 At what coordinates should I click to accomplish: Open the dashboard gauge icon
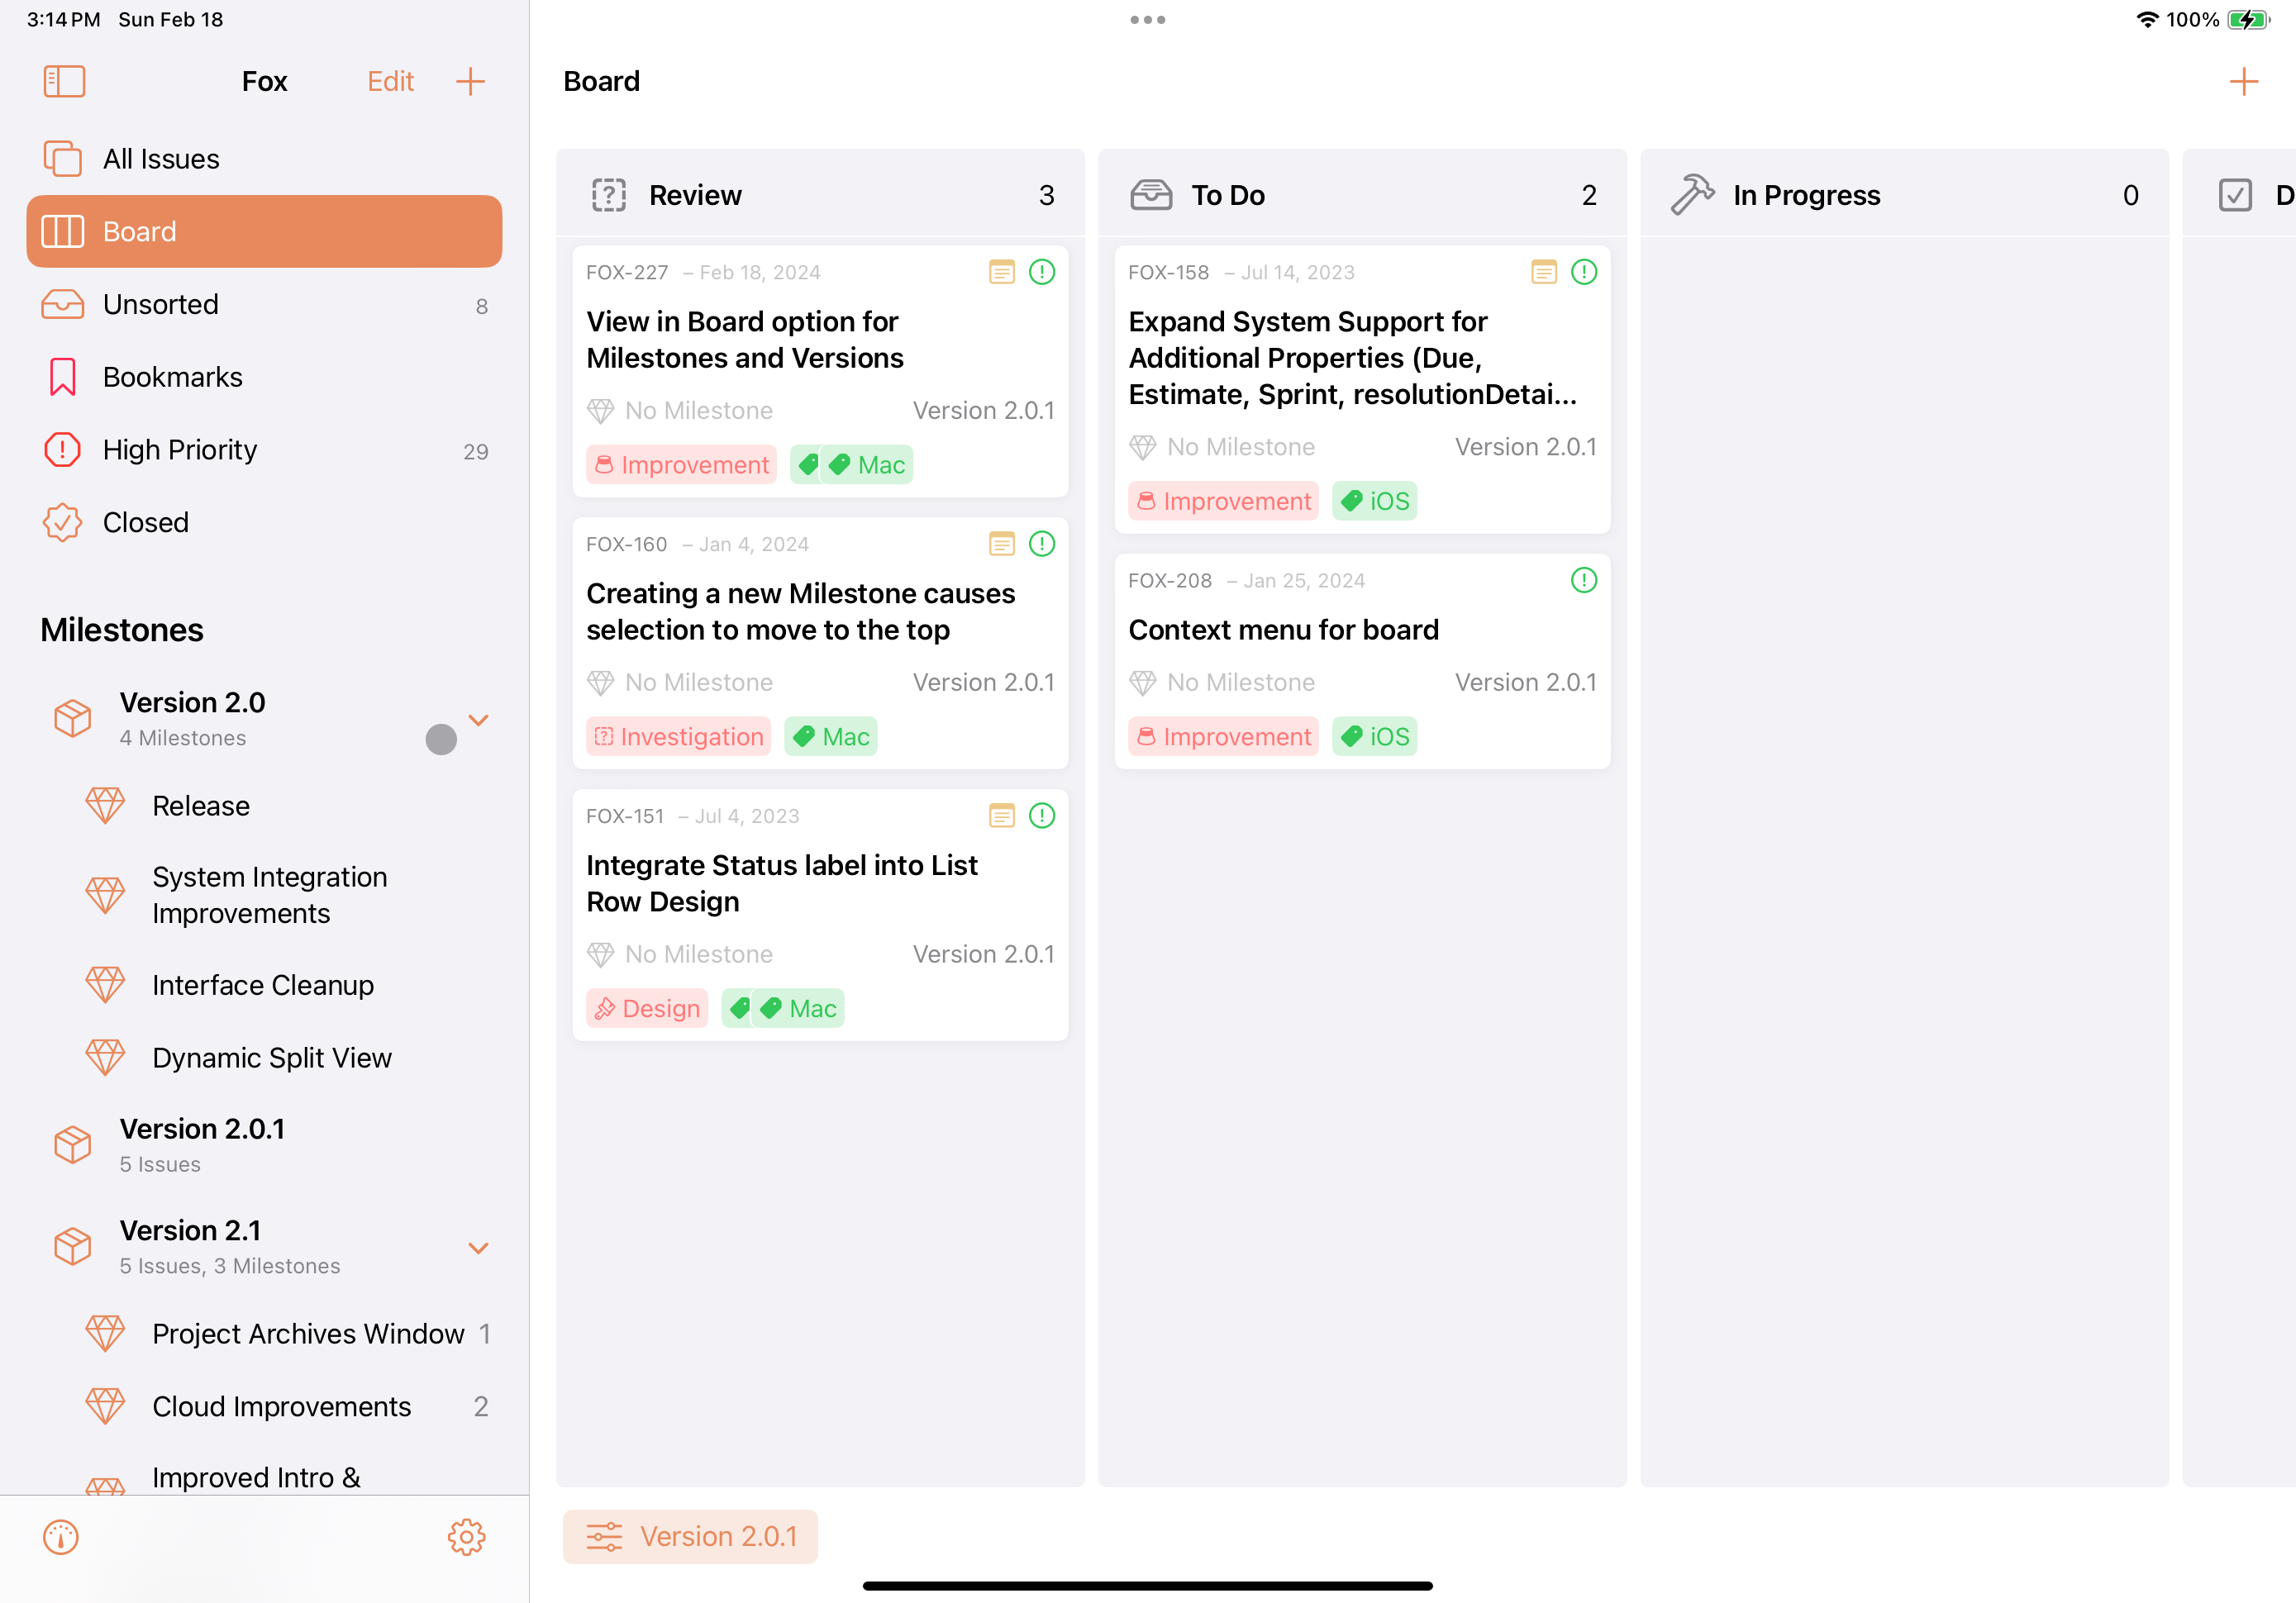coord(61,1537)
